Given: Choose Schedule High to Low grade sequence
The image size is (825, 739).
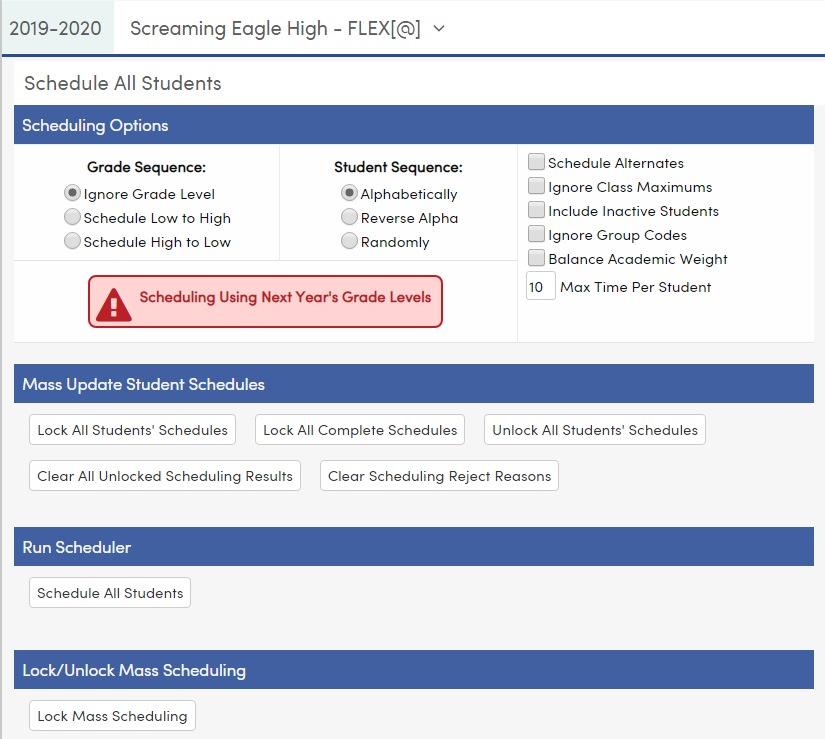Looking at the screenshot, I should (x=71, y=241).
